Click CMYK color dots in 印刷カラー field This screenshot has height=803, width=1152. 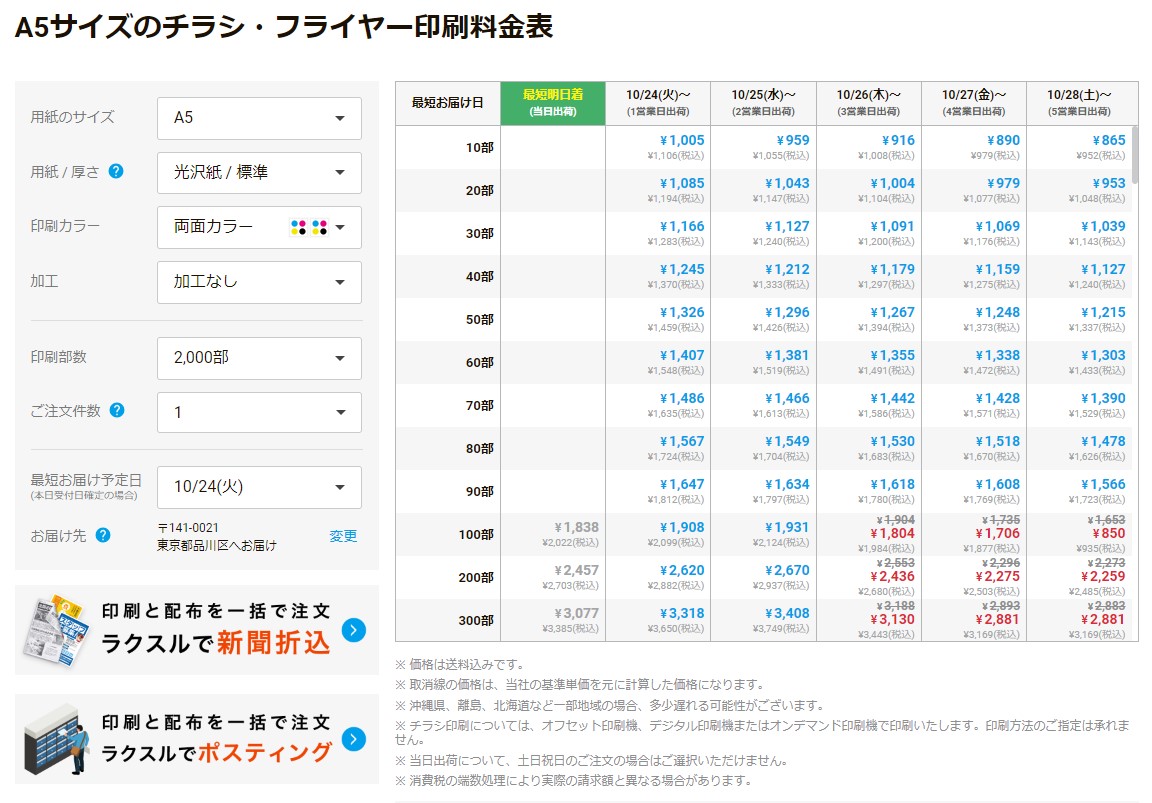(308, 227)
